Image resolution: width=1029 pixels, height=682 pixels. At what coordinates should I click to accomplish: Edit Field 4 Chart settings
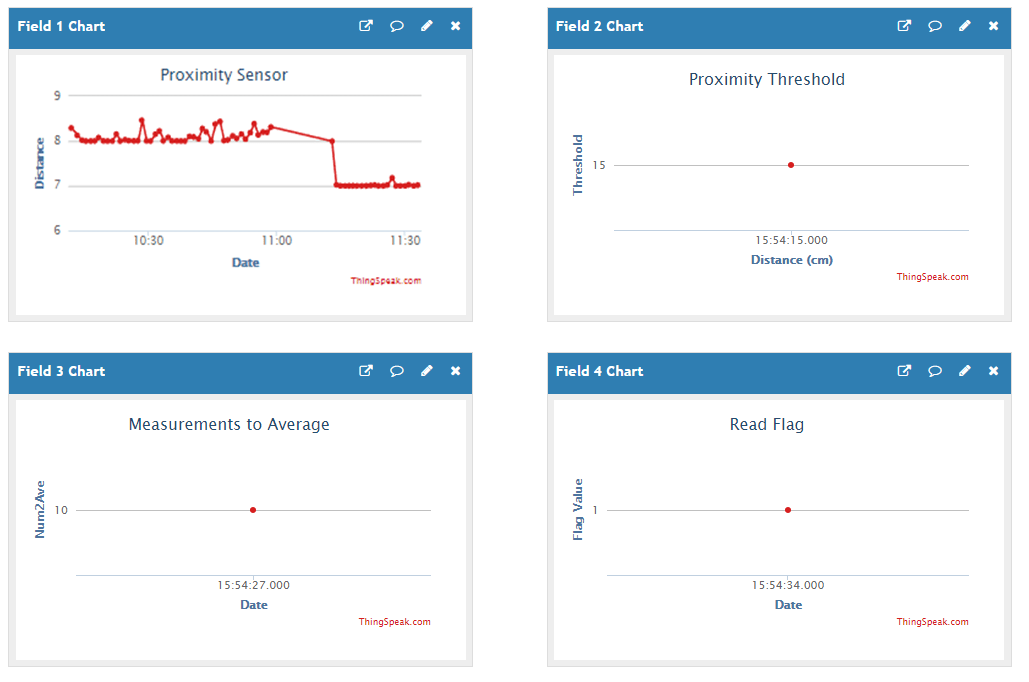[x=965, y=371]
